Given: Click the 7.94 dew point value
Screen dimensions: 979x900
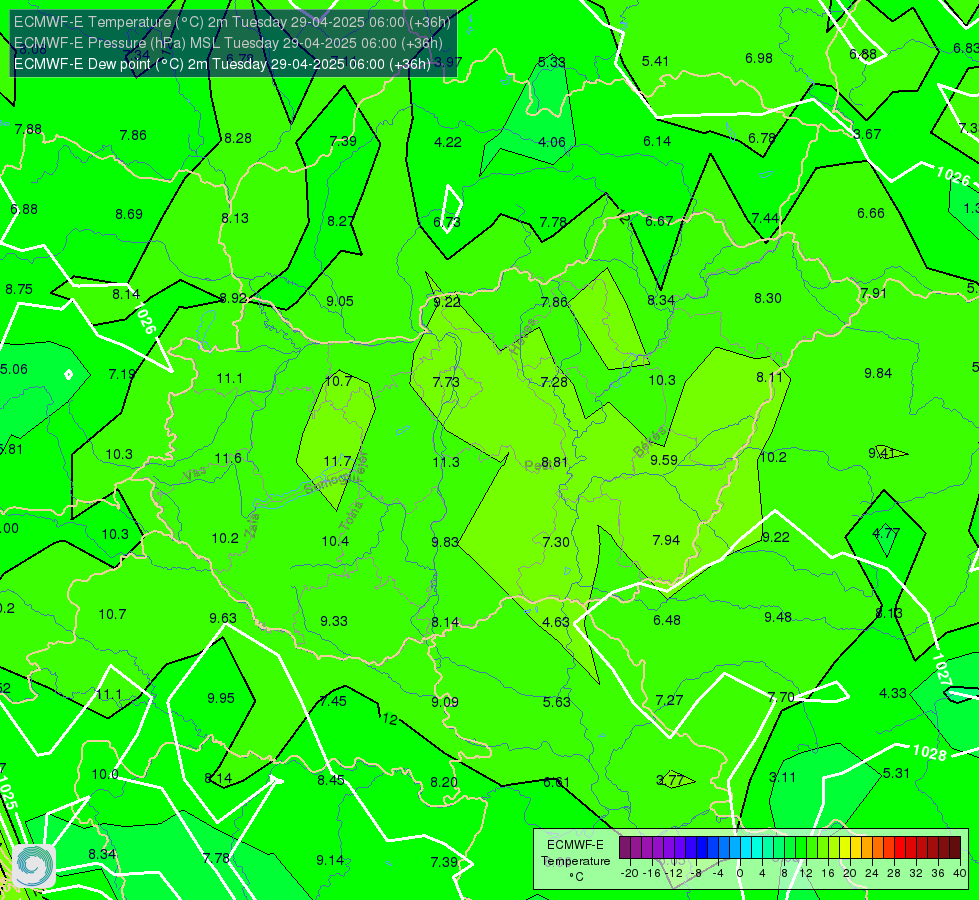Looking at the screenshot, I should [x=666, y=540].
